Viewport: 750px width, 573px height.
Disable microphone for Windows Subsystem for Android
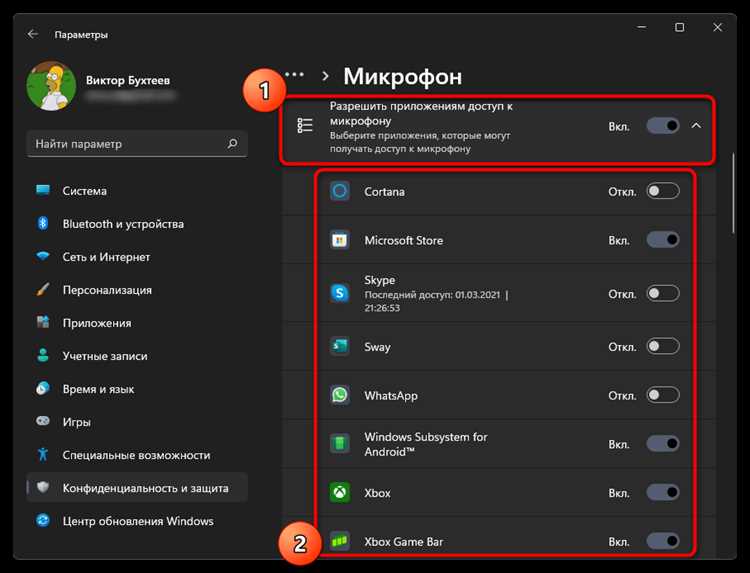point(662,444)
